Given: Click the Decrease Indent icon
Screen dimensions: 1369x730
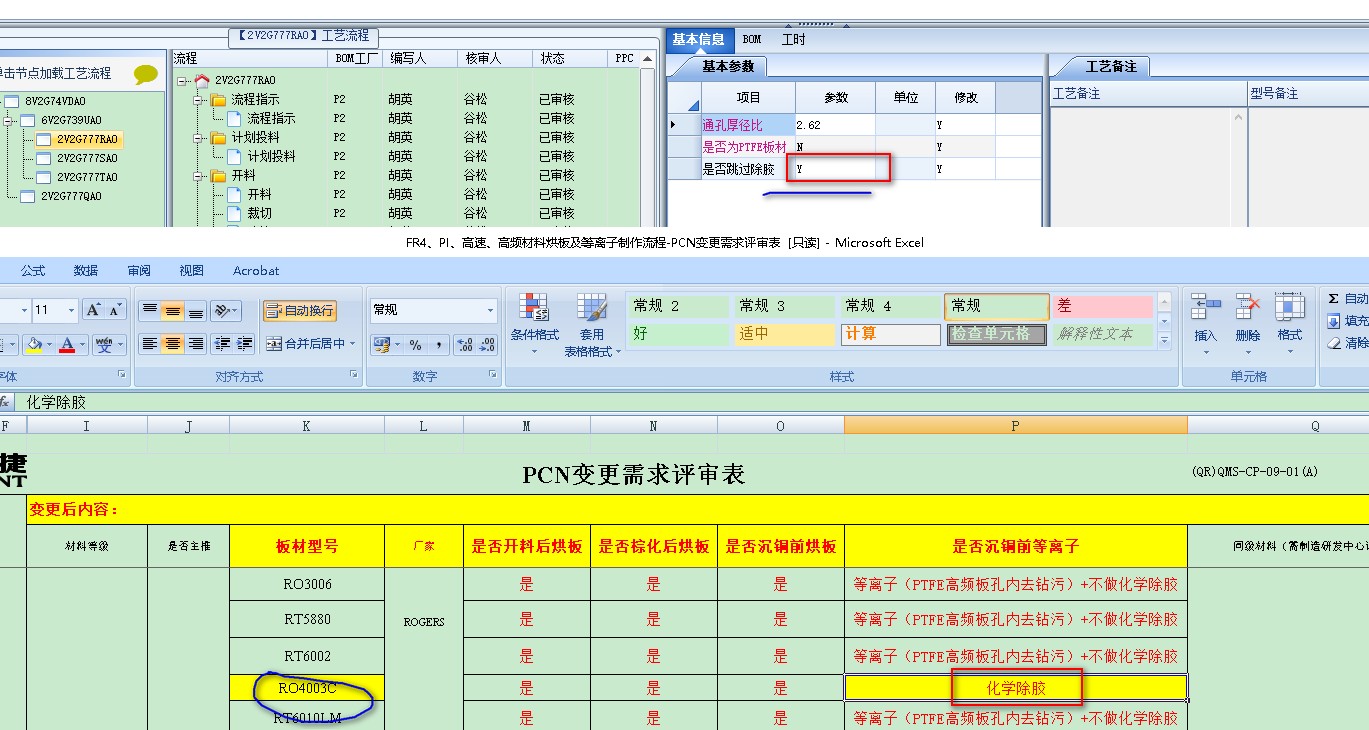Looking at the screenshot, I should [x=222, y=344].
